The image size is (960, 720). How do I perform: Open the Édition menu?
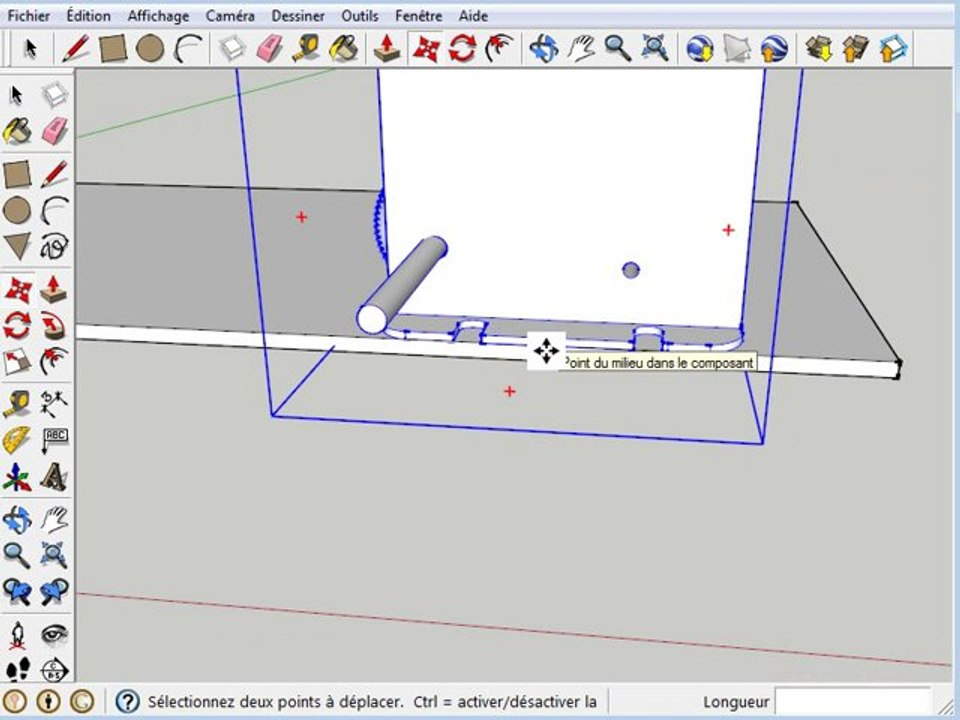[x=89, y=16]
